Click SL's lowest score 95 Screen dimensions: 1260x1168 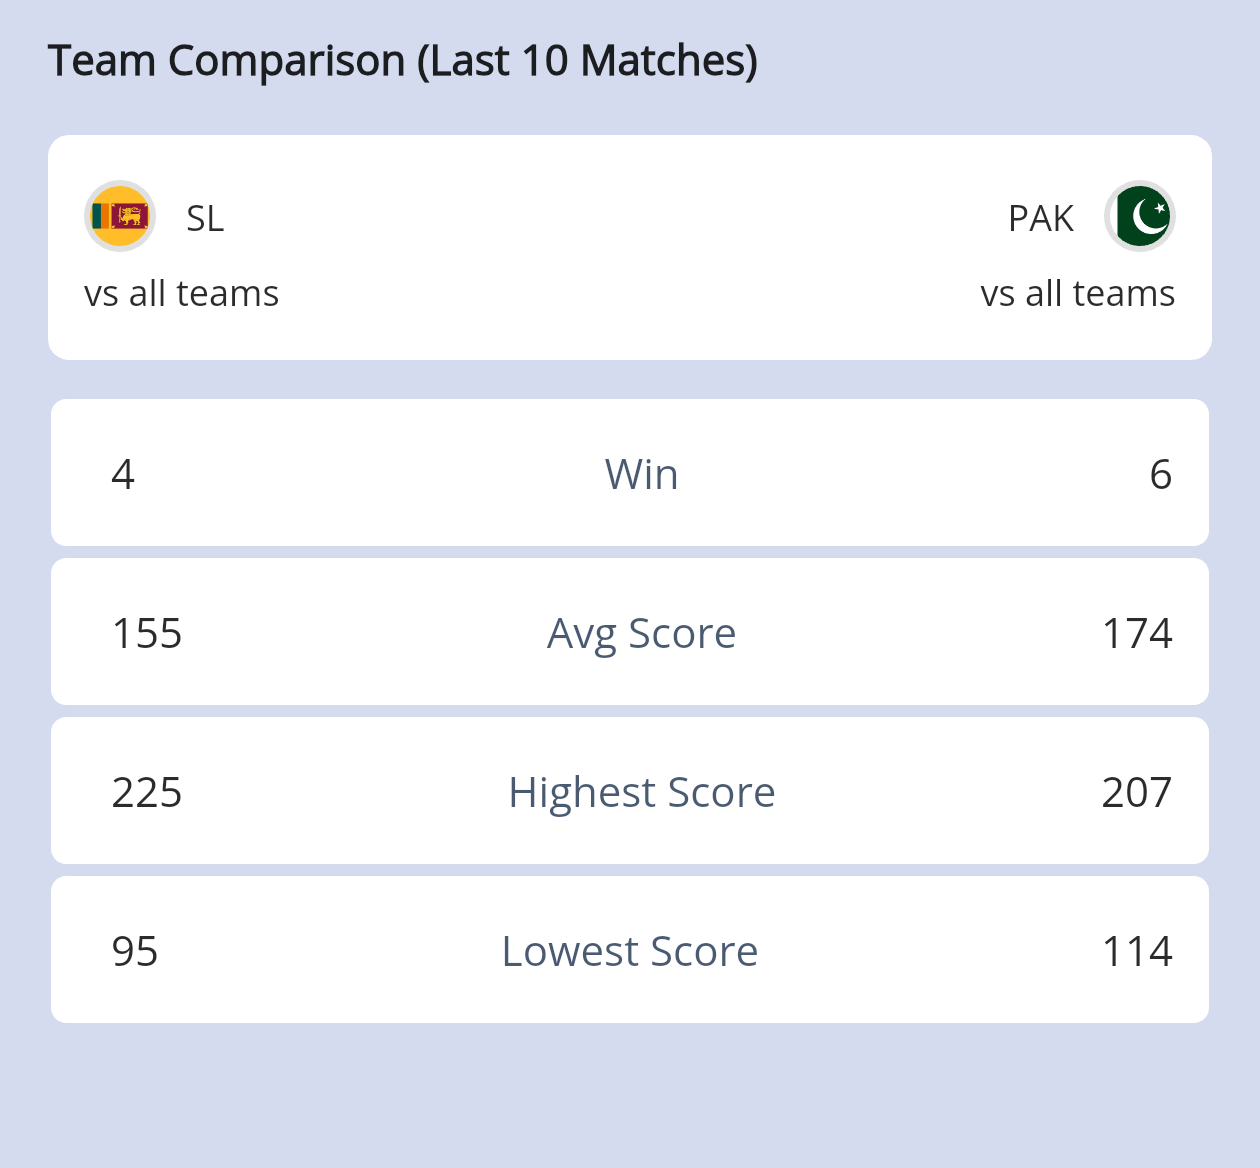135,951
